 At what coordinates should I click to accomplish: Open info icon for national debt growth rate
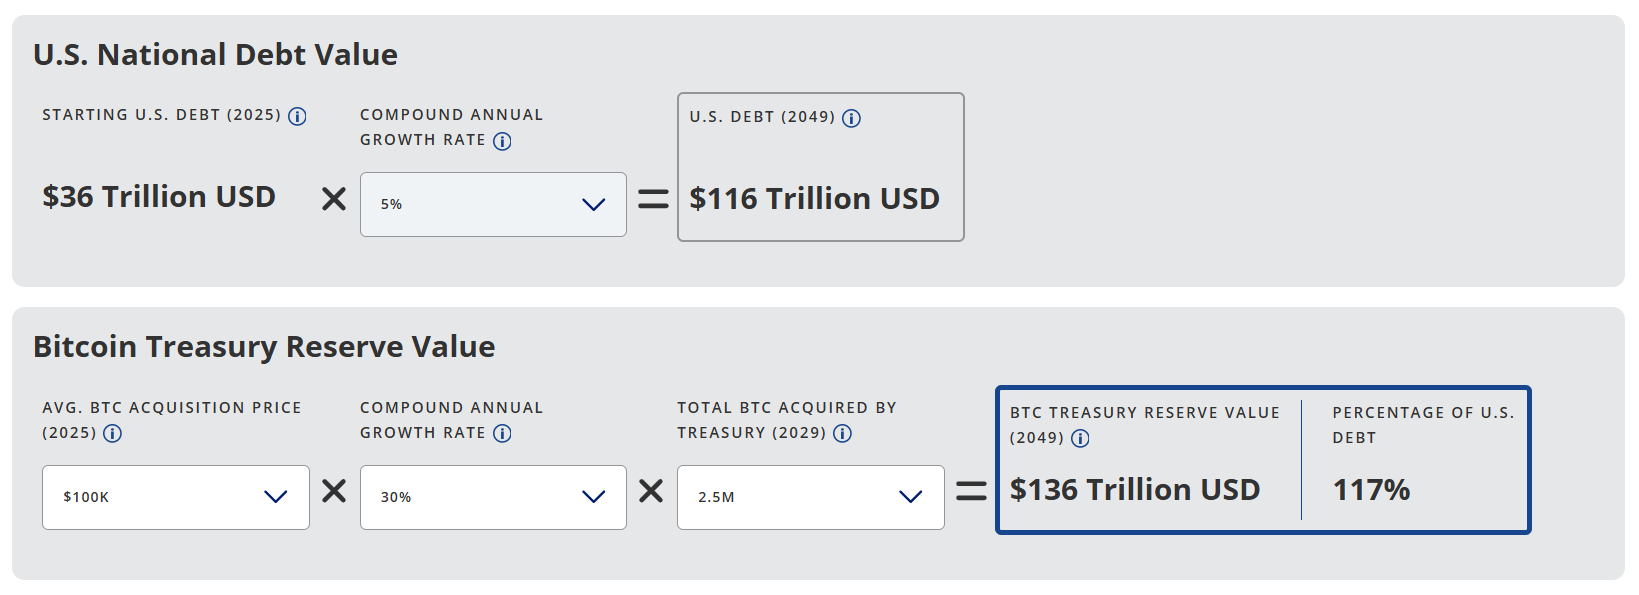(502, 141)
